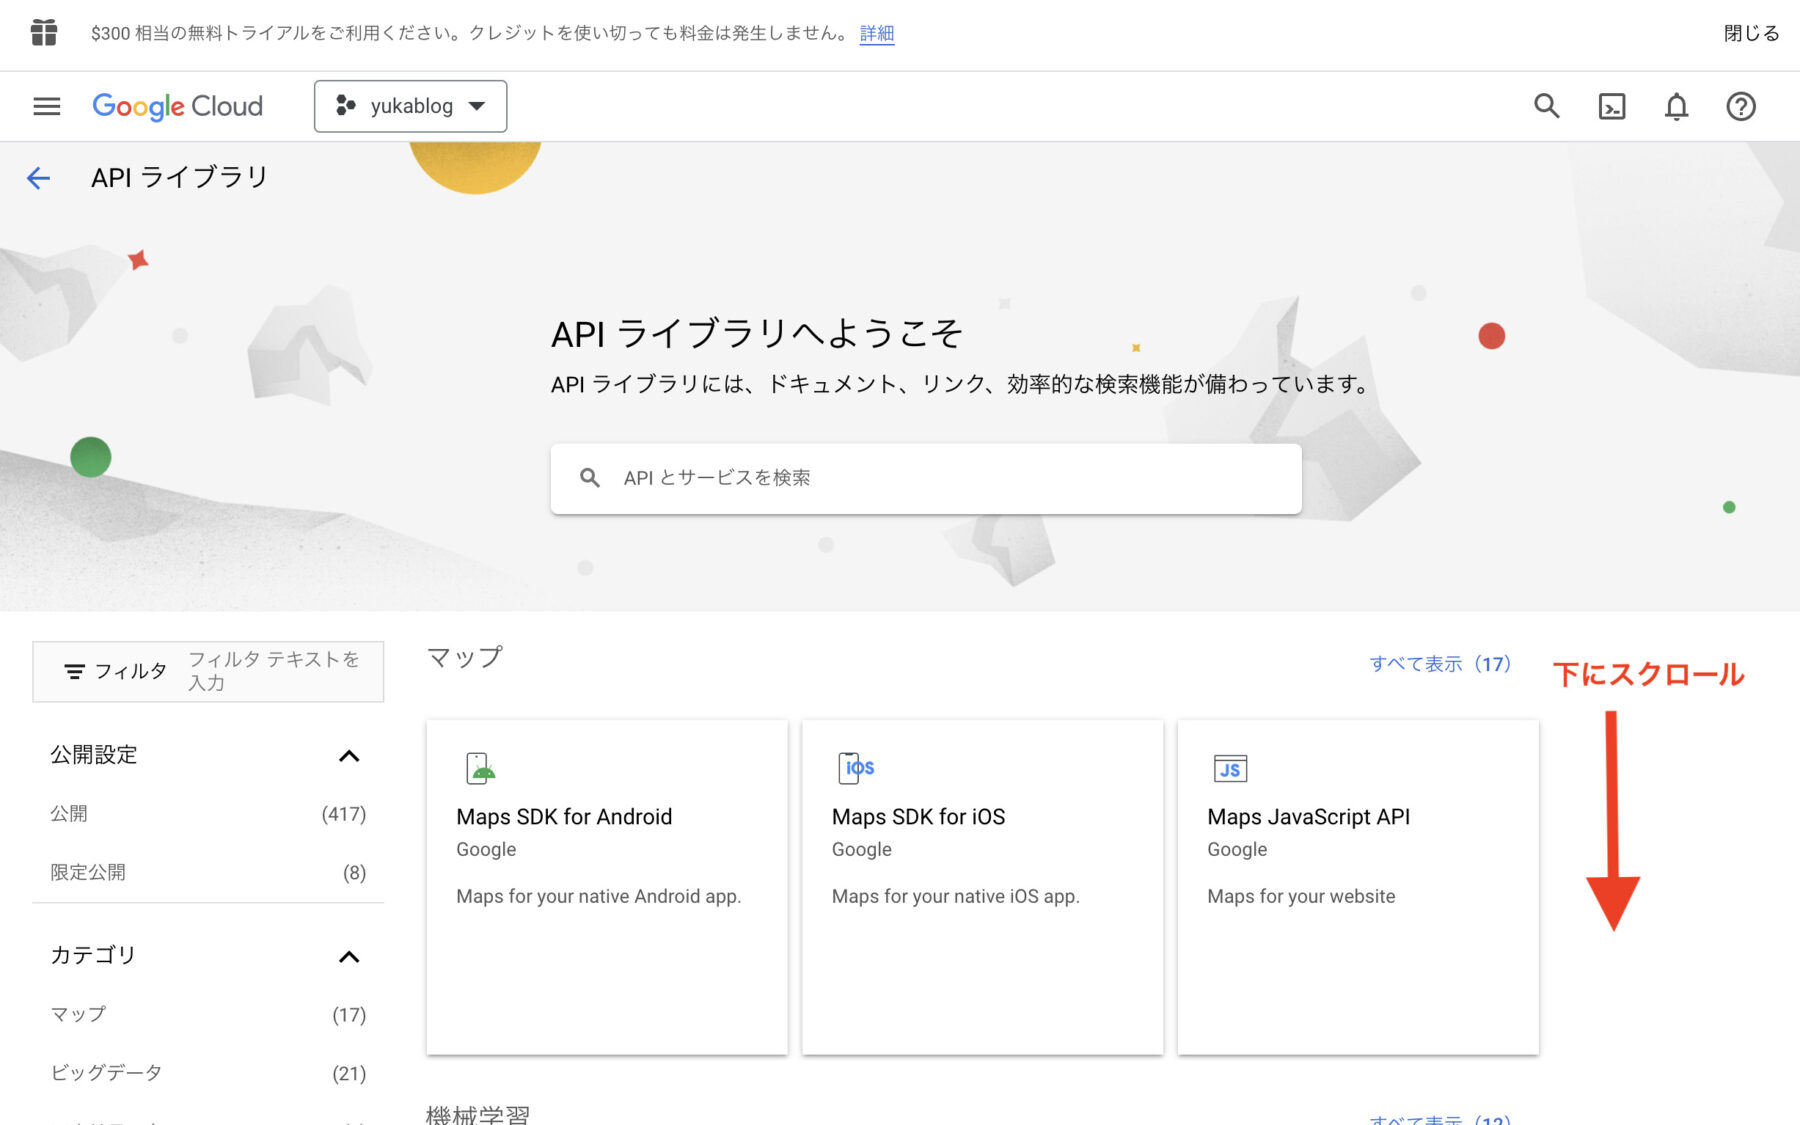Click the API とサービスを検索 search field
Image resolution: width=1800 pixels, height=1125 pixels.
[x=924, y=478]
